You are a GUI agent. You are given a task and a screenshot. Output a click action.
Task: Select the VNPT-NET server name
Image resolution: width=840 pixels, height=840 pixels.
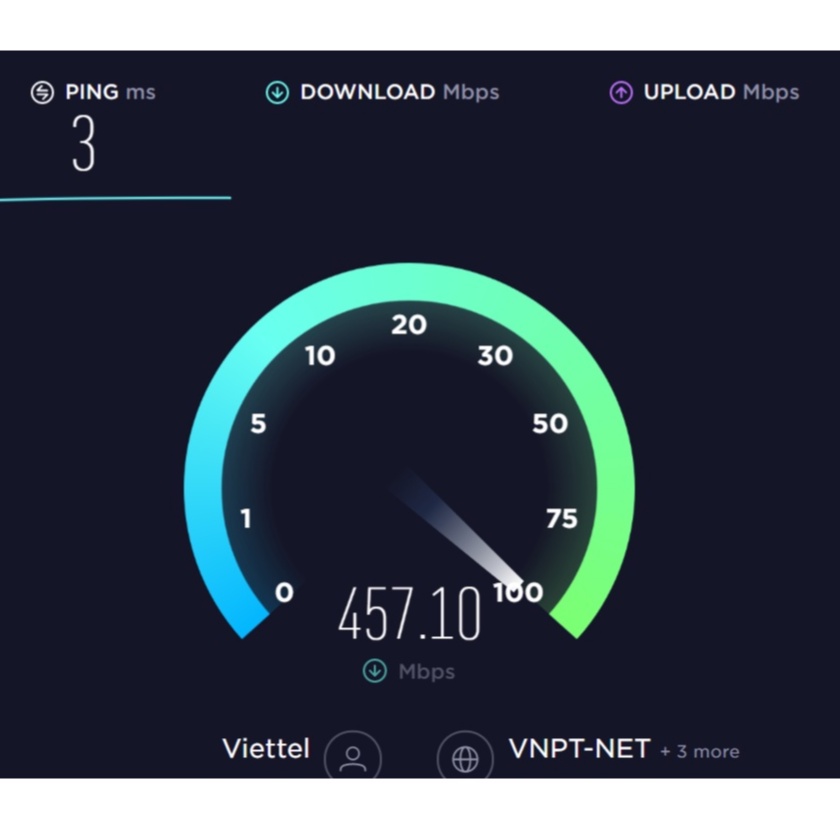coord(580,748)
